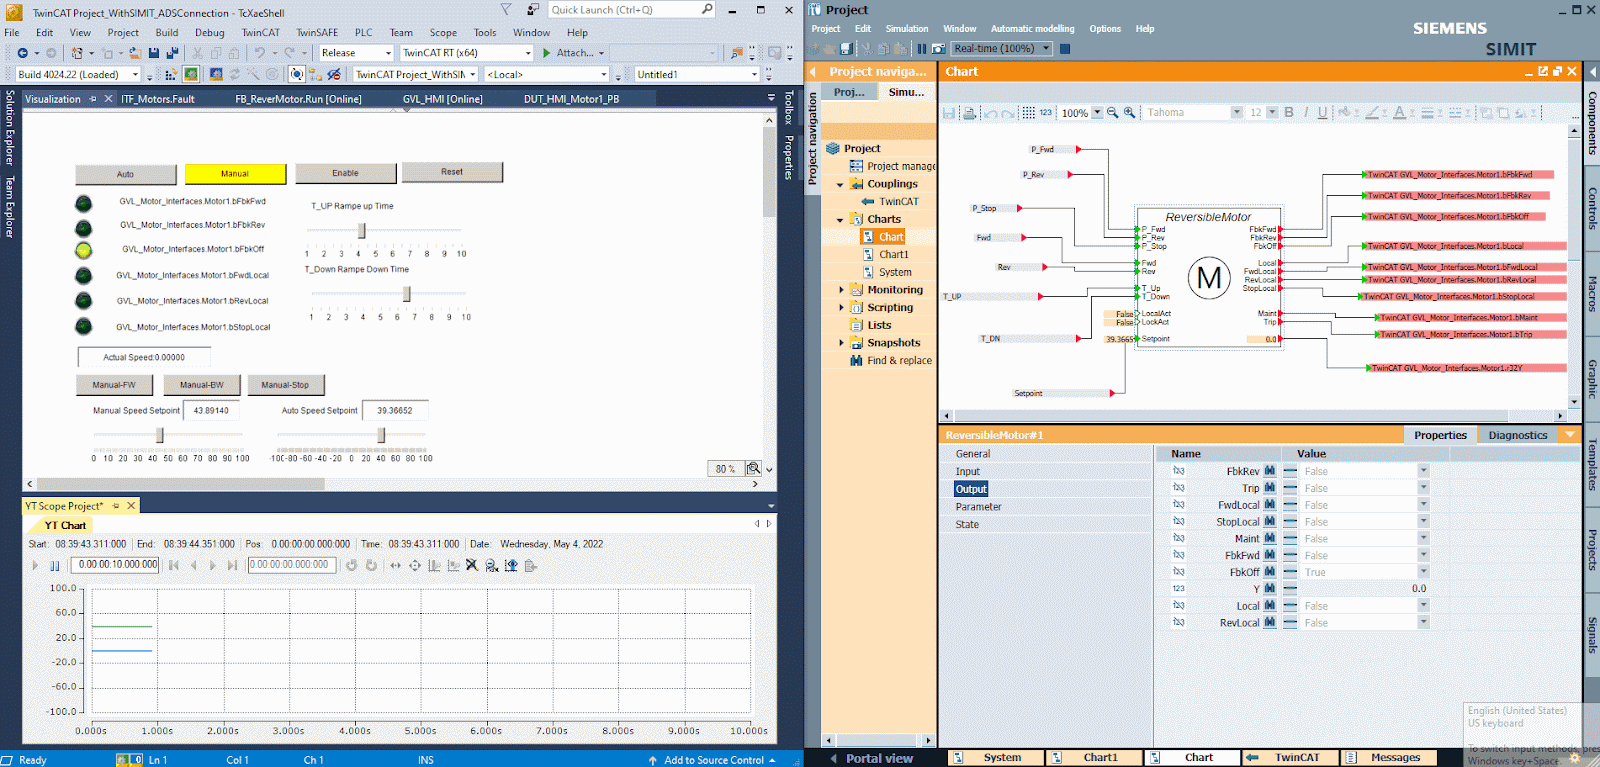
Task: Toggle the Enable button in Visualization
Action: point(345,173)
